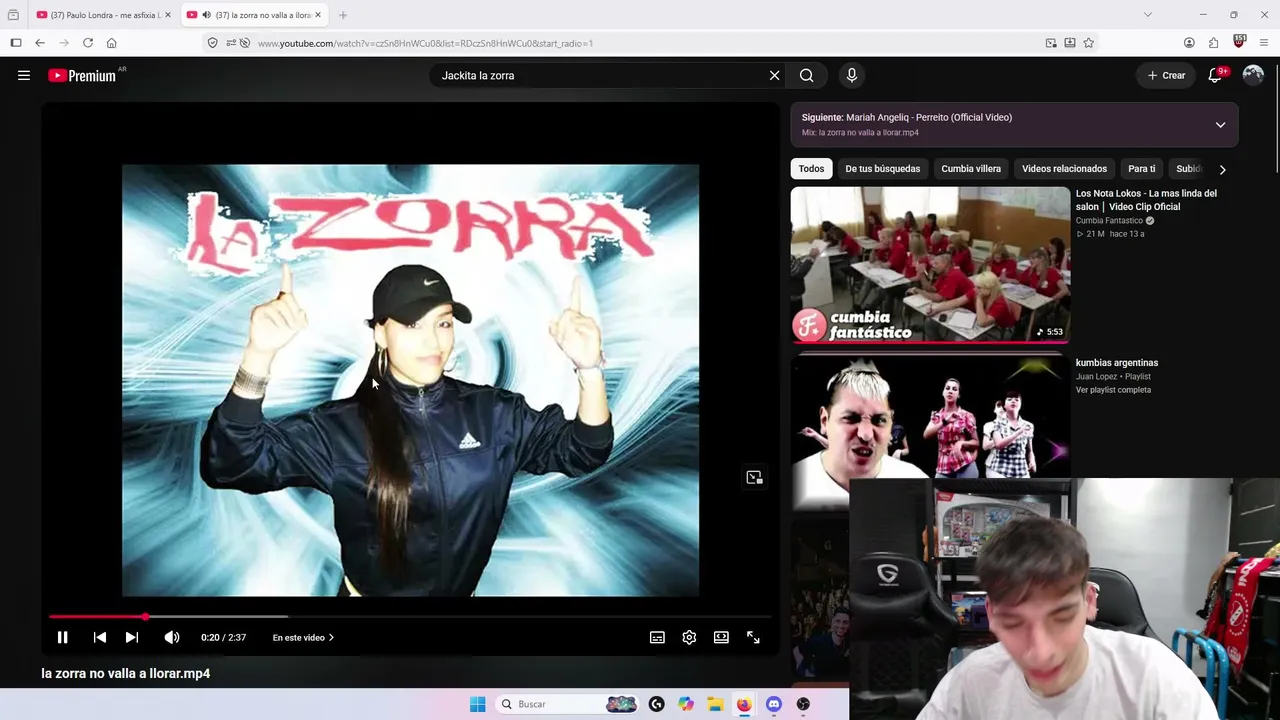Open Firefox View recent browsing icon
This screenshot has height=720, width=1280.
[13, 15]
